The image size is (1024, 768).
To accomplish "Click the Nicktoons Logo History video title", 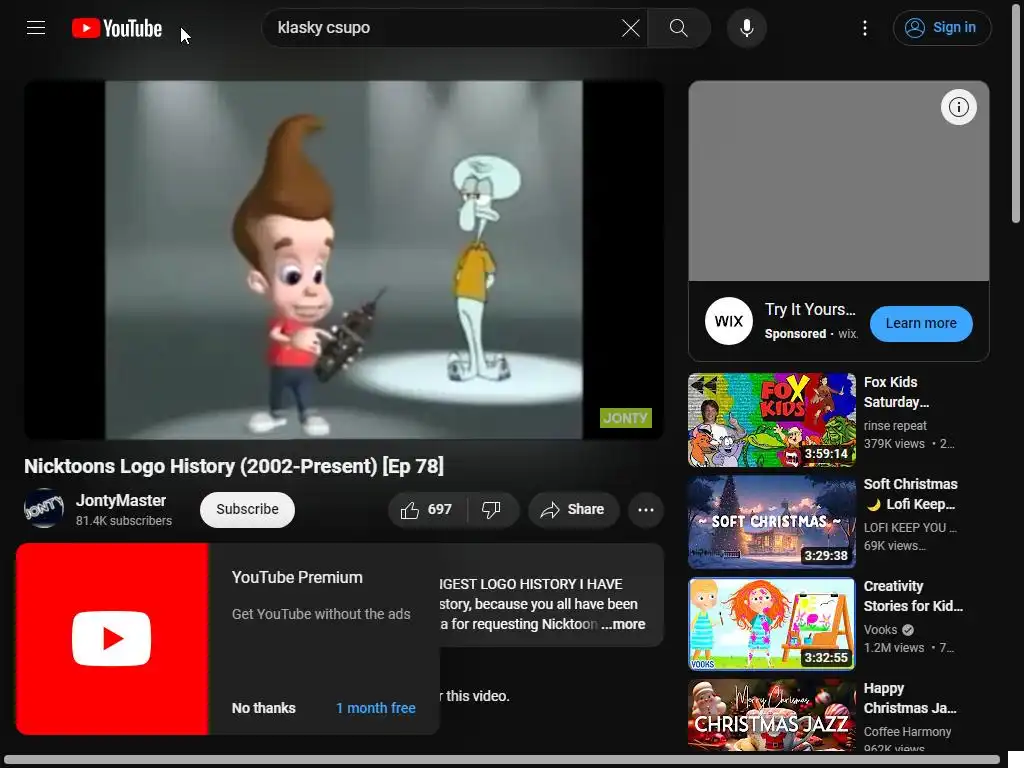I will click(x=234, y=466).
